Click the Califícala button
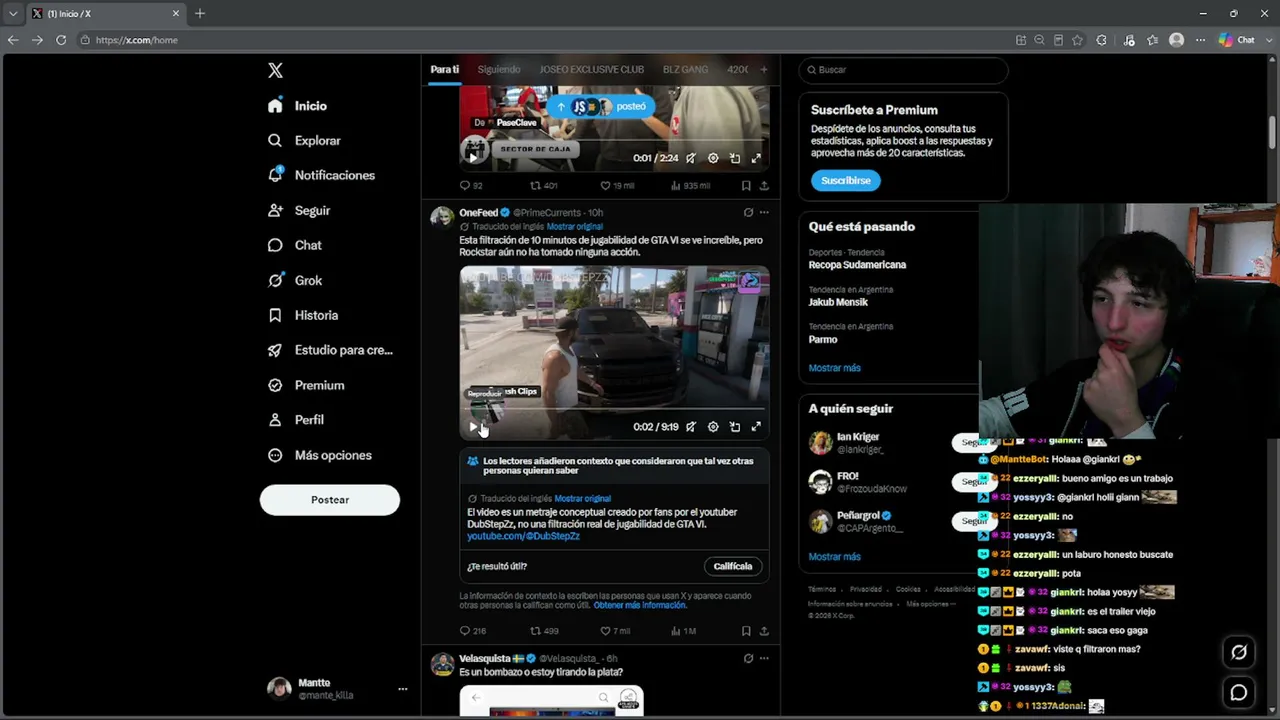 point(733,567)
